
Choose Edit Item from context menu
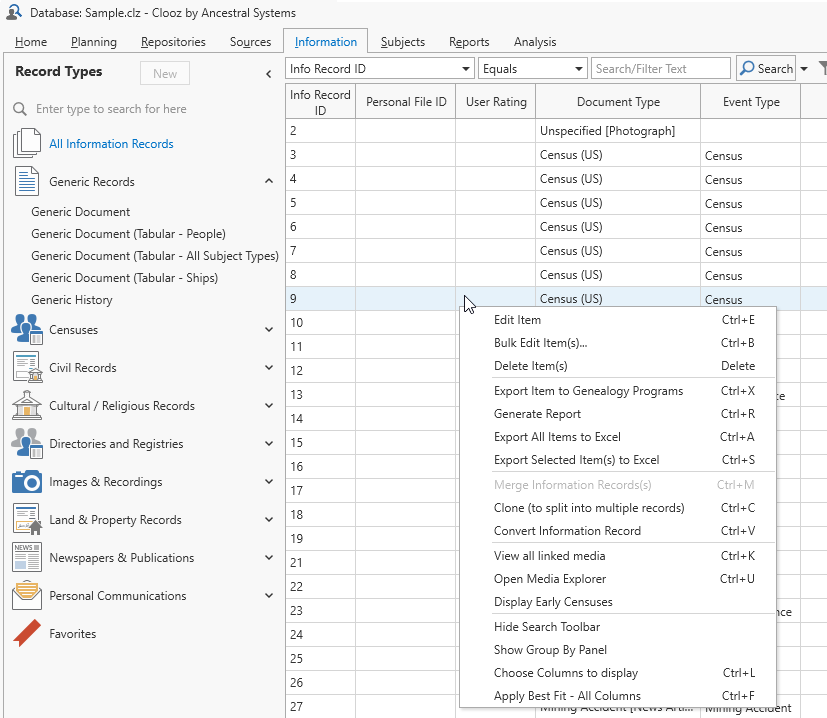517,320
